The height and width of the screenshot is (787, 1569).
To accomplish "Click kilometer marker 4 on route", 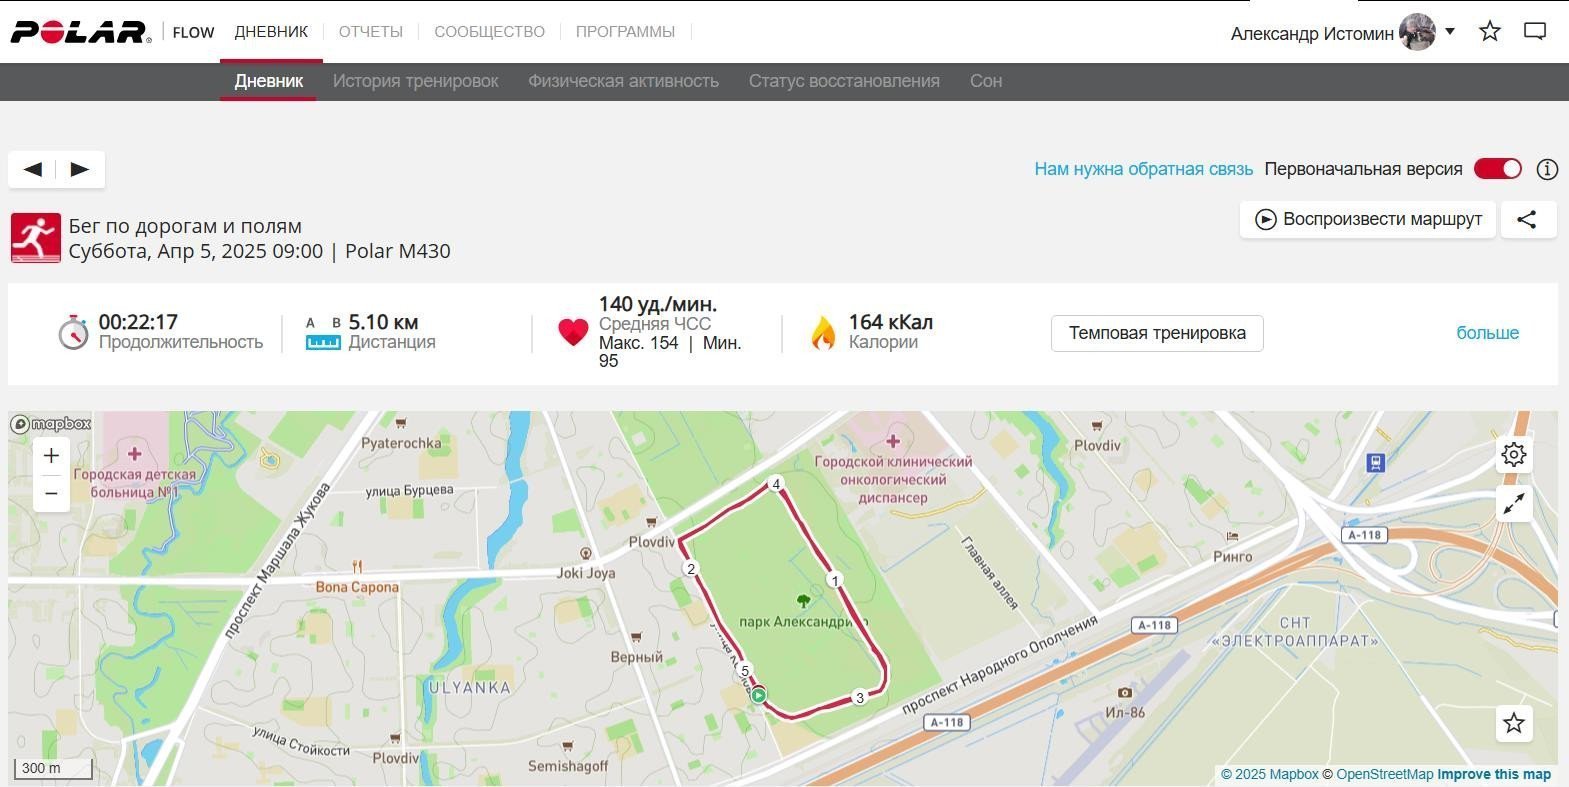I will (x=776, y=484).
